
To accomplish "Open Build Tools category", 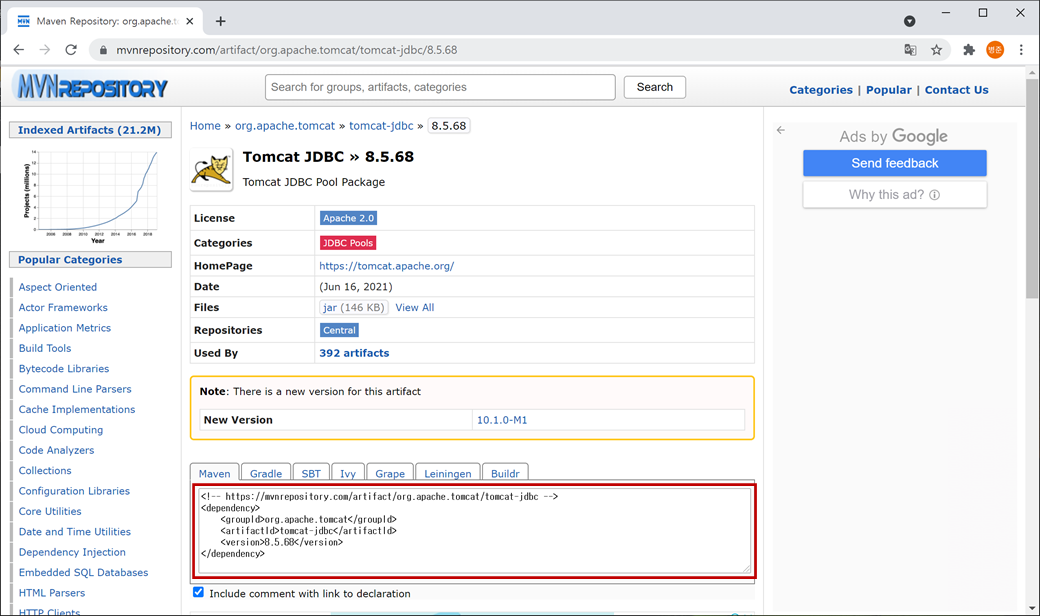I will pyautogui.click(x=45, y=348).
